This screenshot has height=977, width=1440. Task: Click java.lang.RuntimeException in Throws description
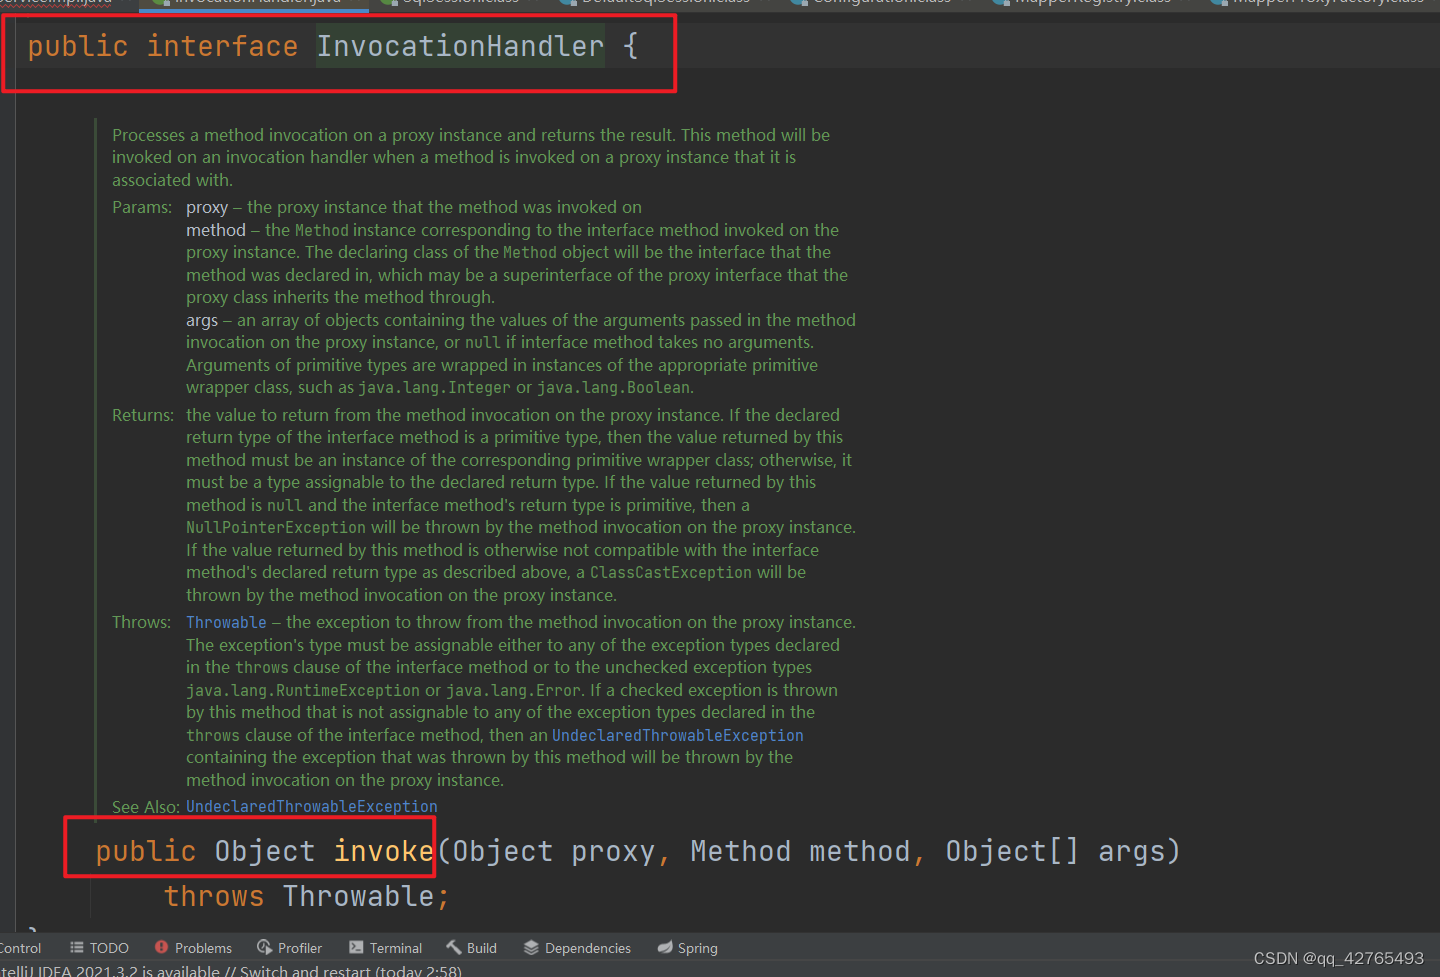coord(303,690)
